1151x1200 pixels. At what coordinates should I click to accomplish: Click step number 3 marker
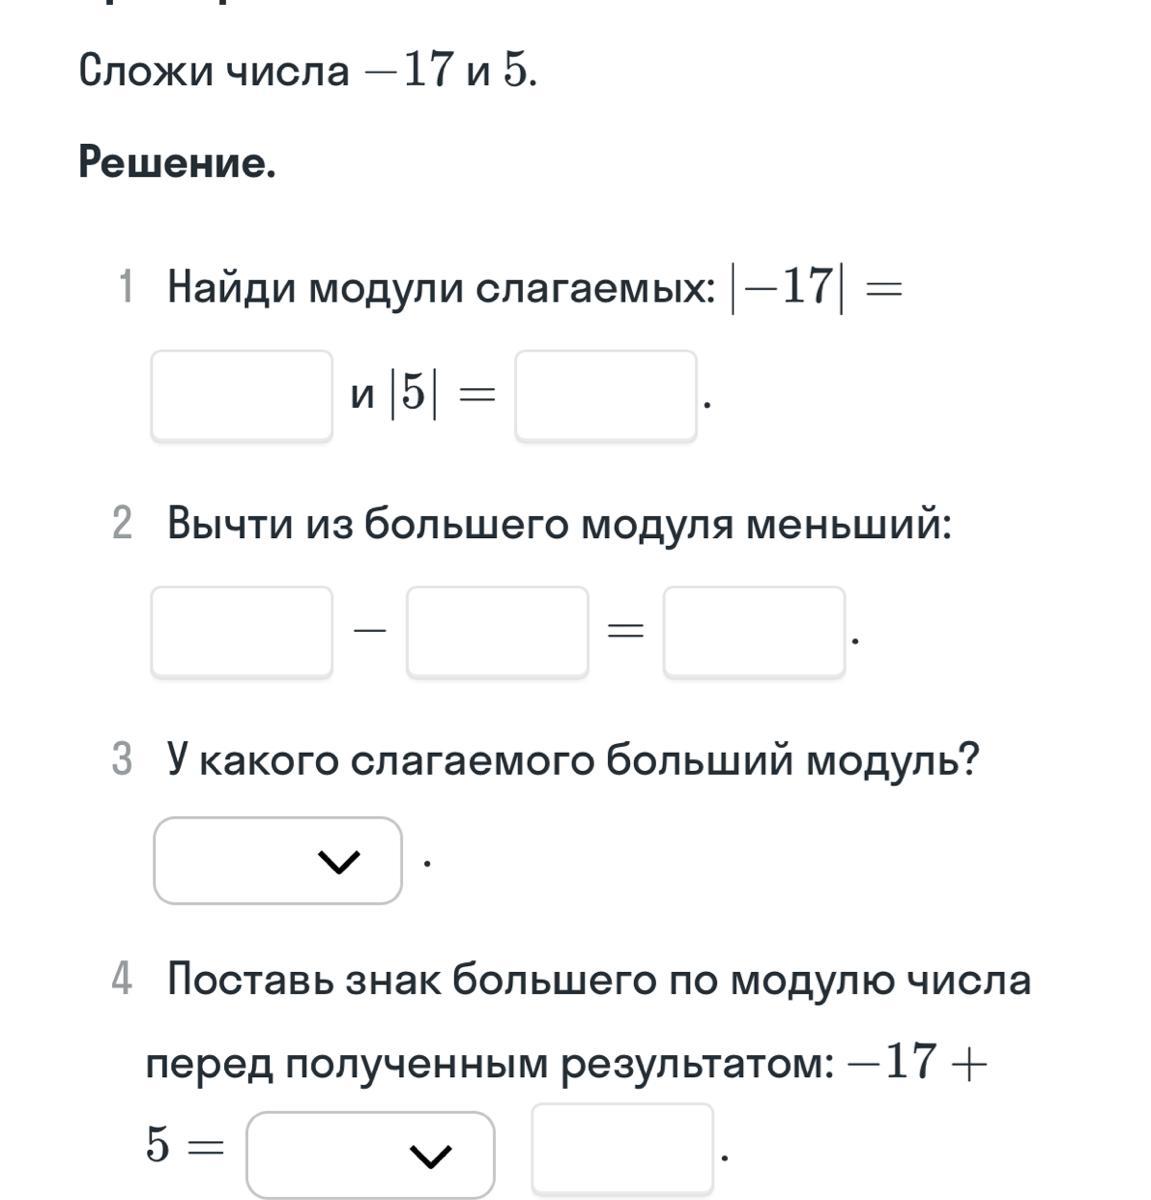(123, 760)
